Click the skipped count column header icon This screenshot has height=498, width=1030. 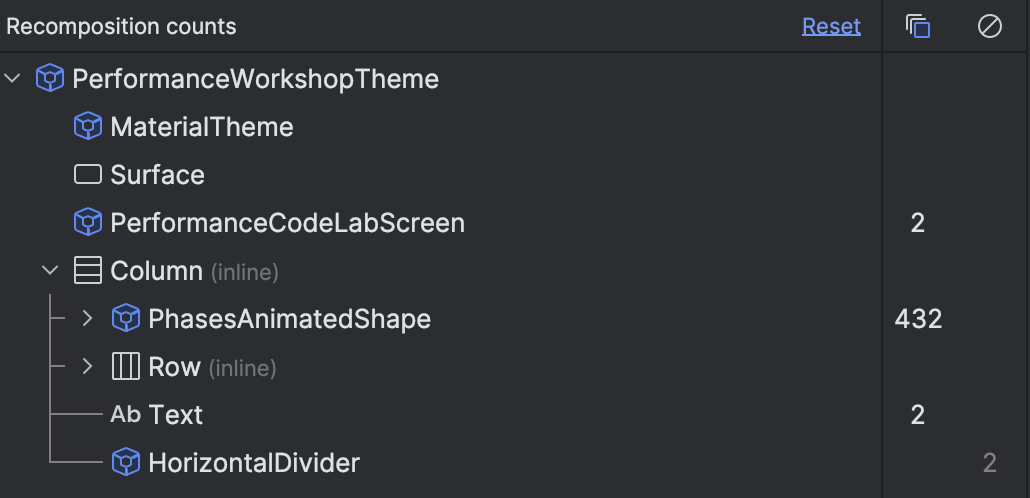[x=989, y=27]
